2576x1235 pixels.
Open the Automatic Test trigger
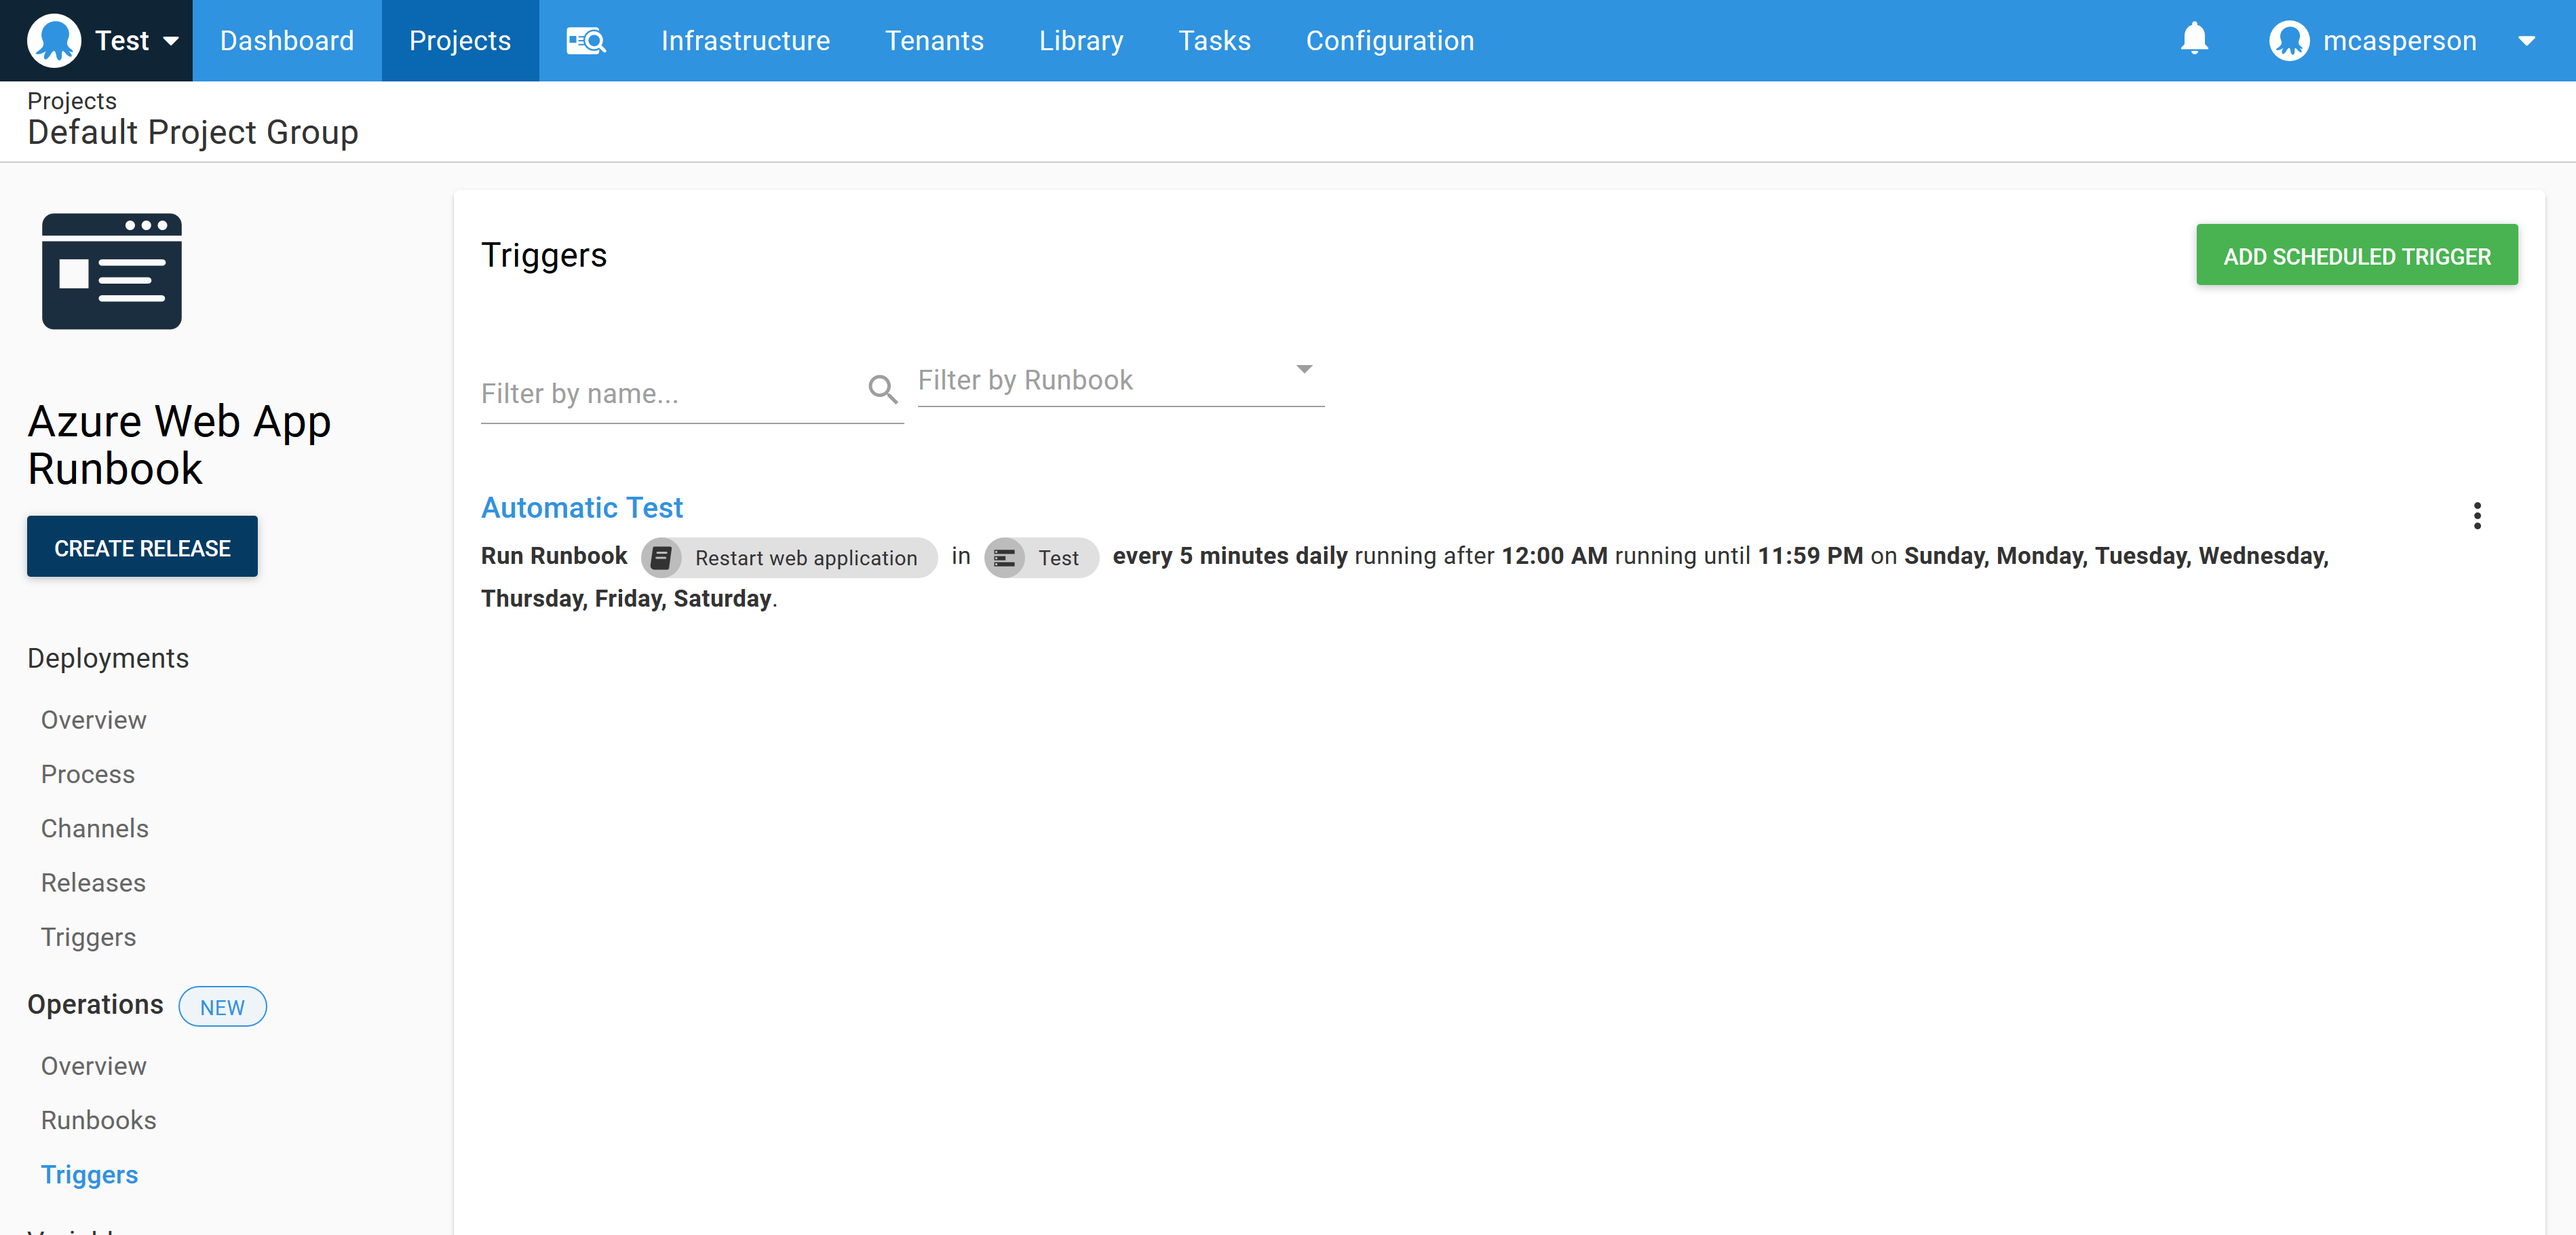582,508
